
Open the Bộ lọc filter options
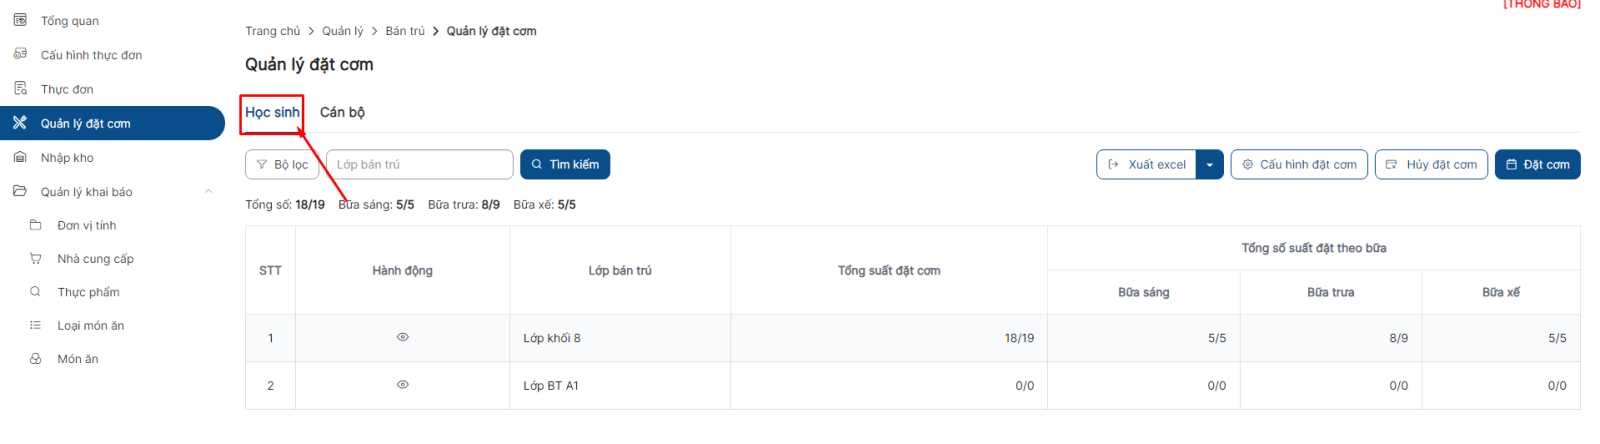(x=282, y=164)
